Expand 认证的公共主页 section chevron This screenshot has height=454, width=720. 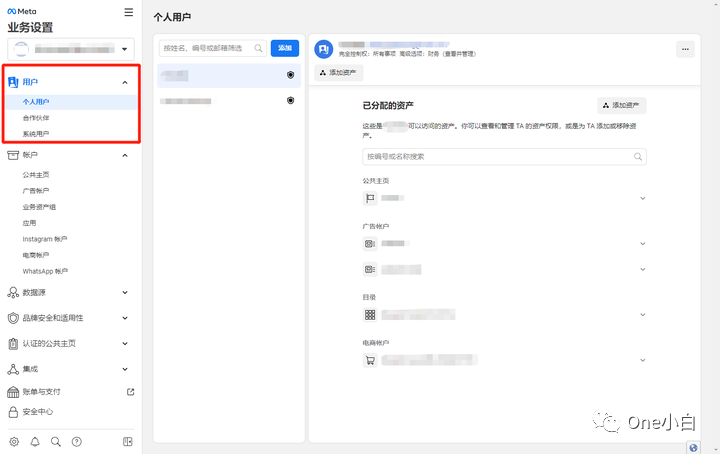(x=124, y=343)
